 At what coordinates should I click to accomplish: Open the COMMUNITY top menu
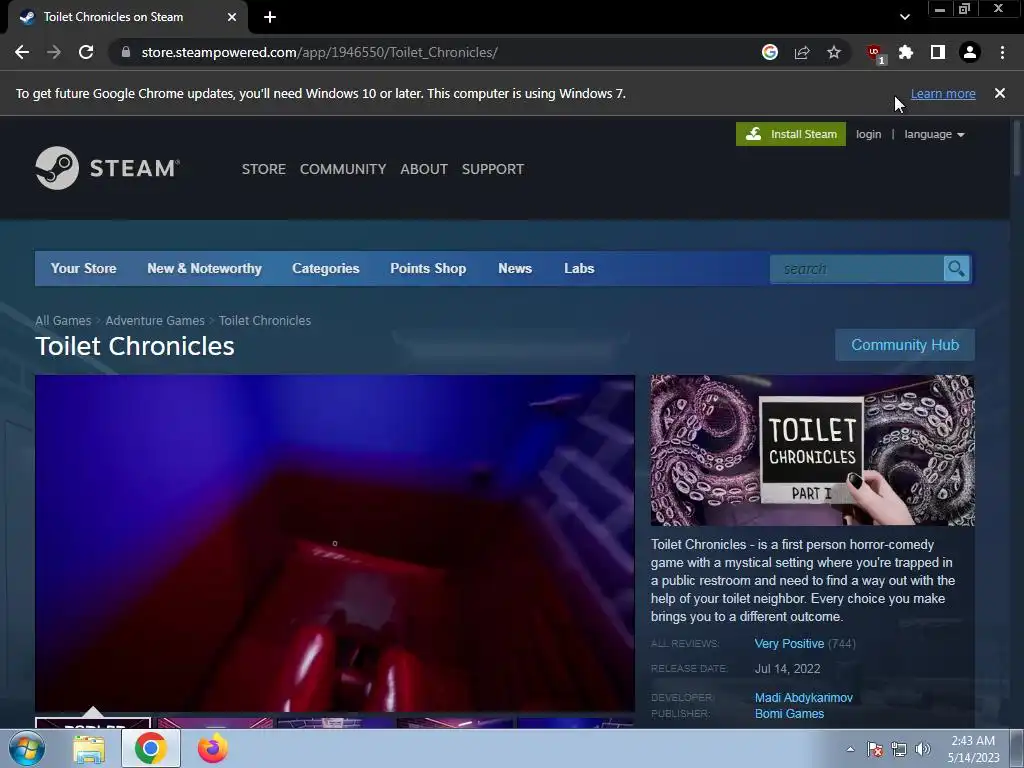point(343,169)
